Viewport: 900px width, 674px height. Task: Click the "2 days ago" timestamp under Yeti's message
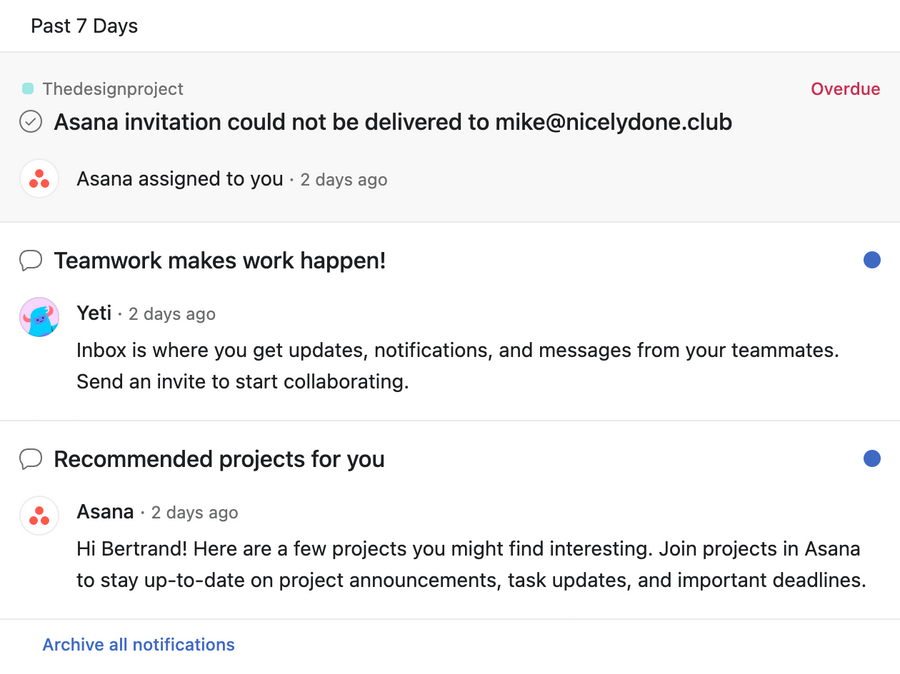[x=171, y=313]
